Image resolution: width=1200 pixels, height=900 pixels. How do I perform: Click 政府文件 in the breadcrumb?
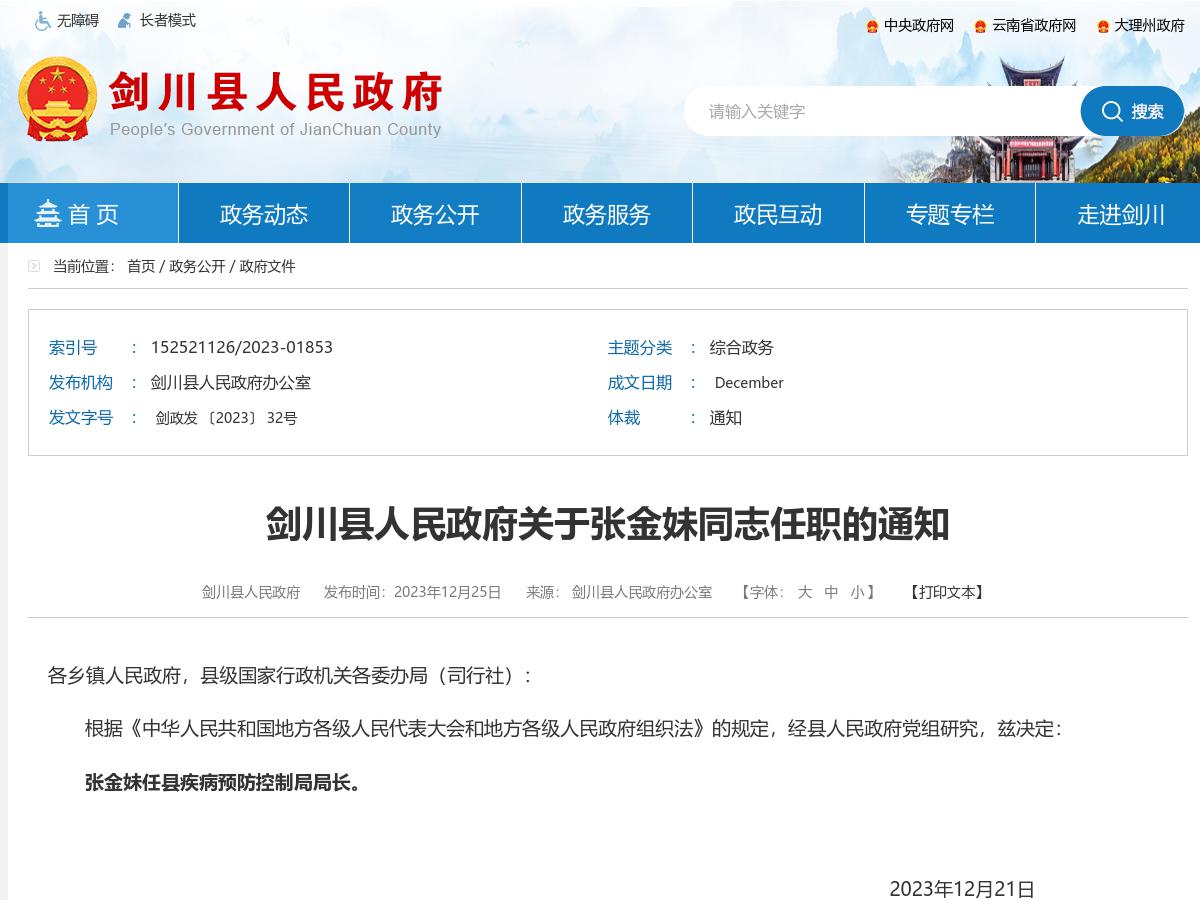(267, 266)
